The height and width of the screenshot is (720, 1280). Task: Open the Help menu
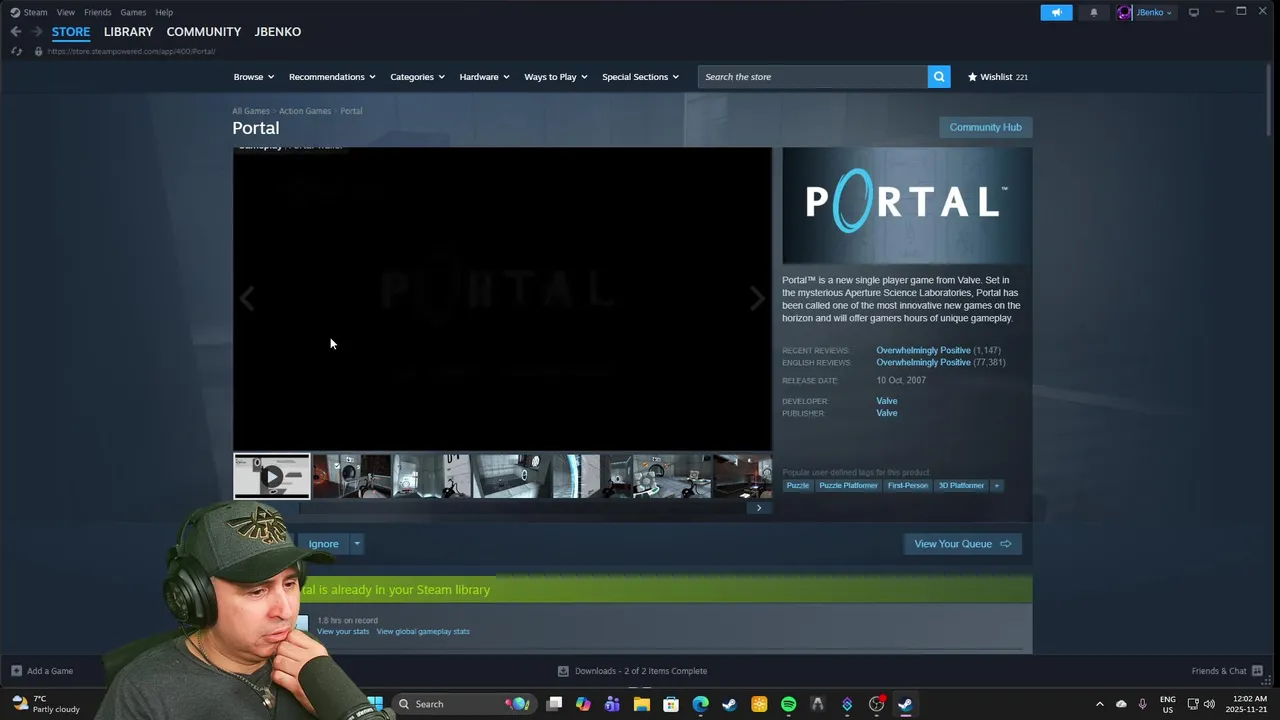click(164, 12)
